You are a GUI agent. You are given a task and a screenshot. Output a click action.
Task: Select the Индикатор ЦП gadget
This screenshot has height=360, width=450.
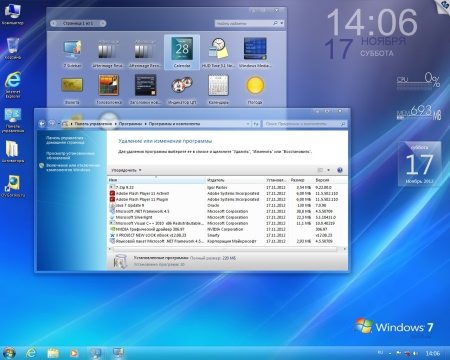182,90
